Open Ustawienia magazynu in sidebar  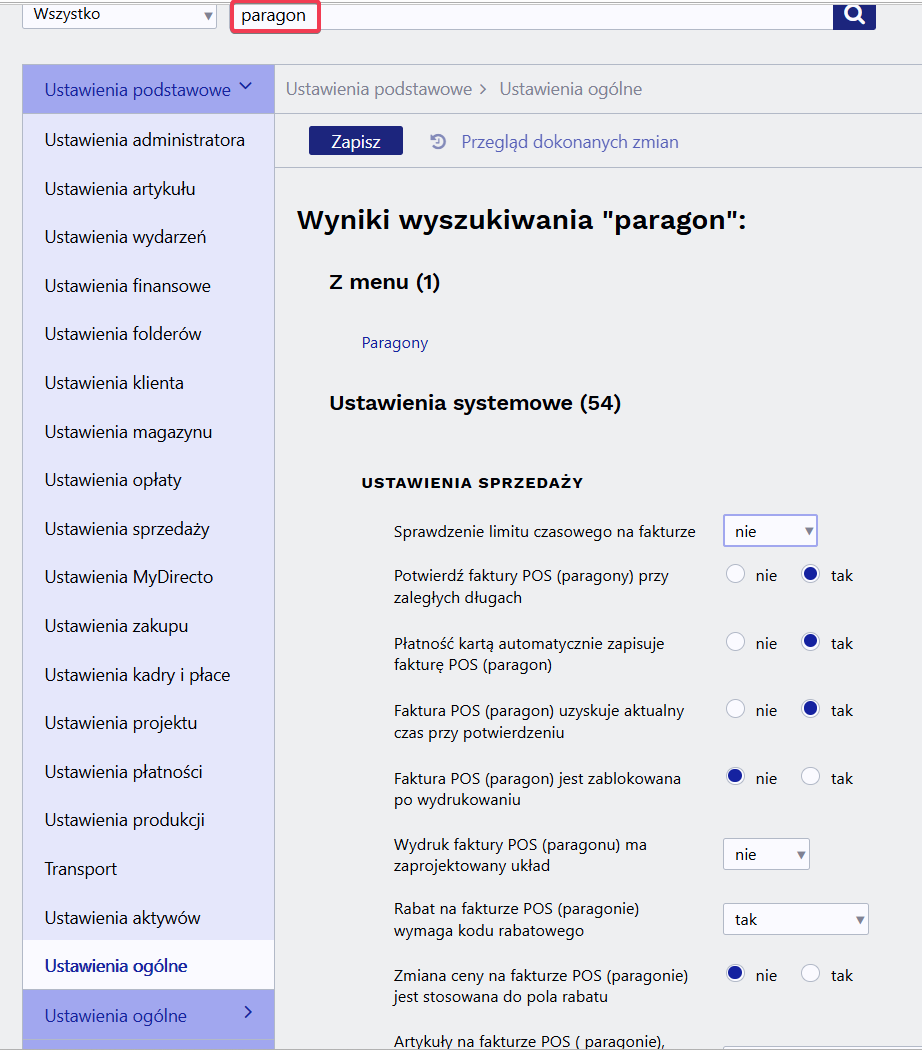point(128,432)
